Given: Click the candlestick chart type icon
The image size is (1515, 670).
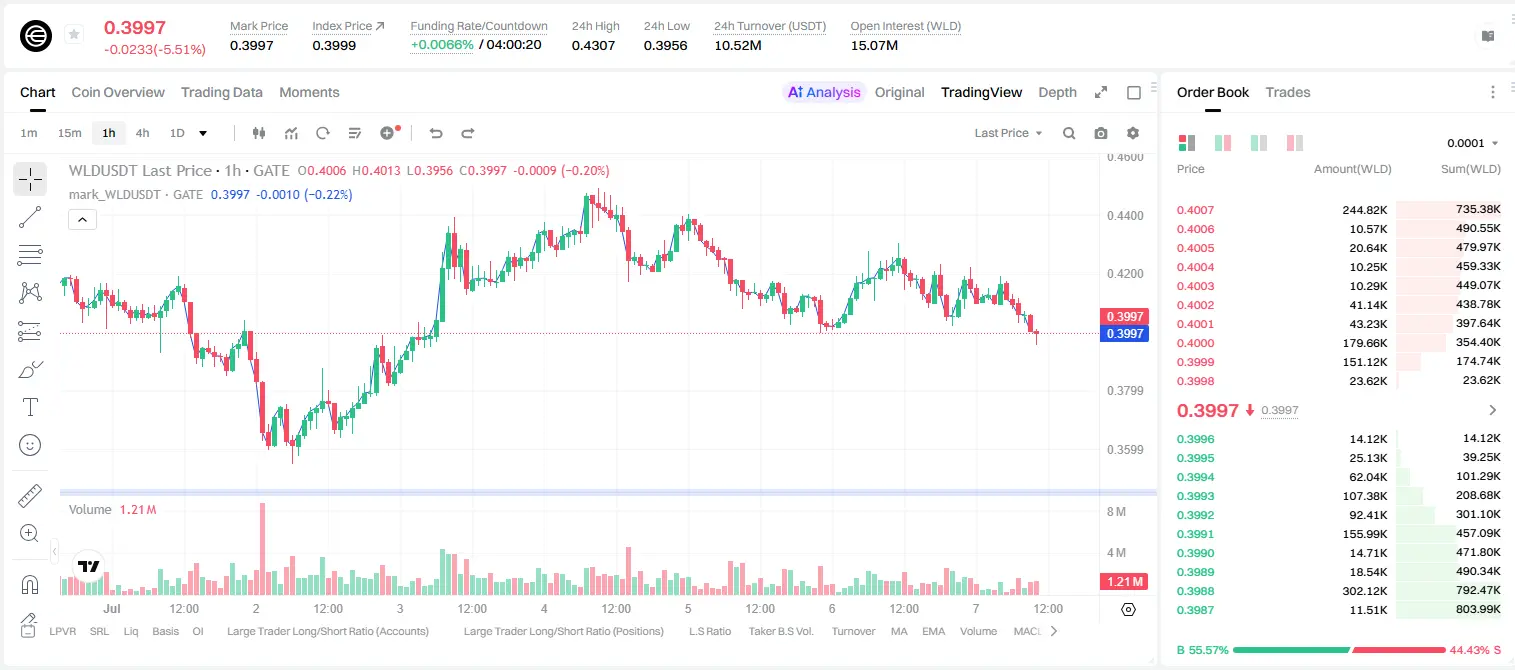Looking at the screenshot, I should 260,133.
